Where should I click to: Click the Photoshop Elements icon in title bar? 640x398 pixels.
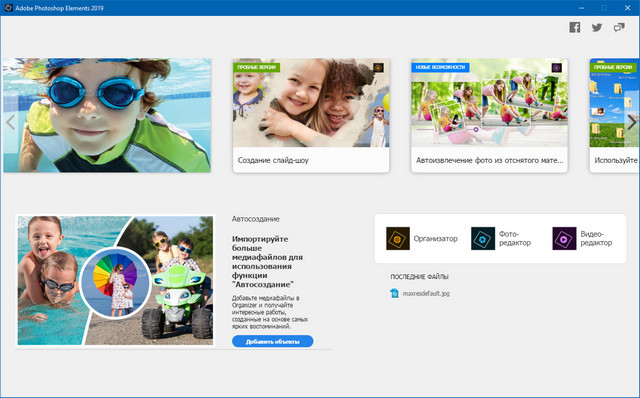coord(8,8)
